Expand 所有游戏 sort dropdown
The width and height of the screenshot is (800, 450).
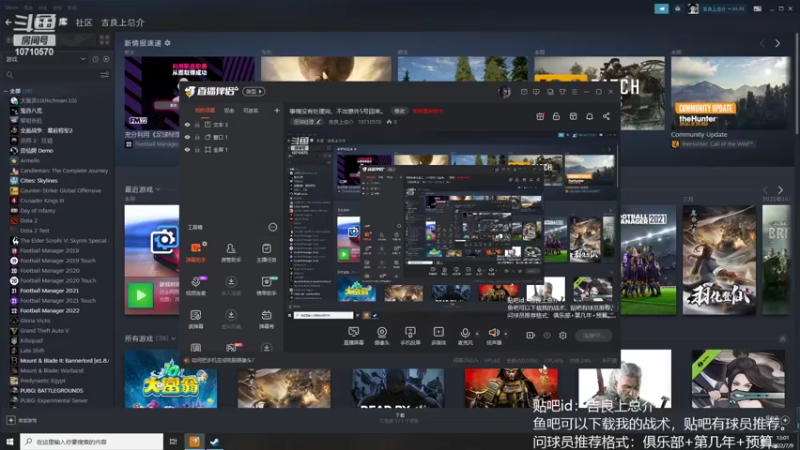(x=174, y=338)
